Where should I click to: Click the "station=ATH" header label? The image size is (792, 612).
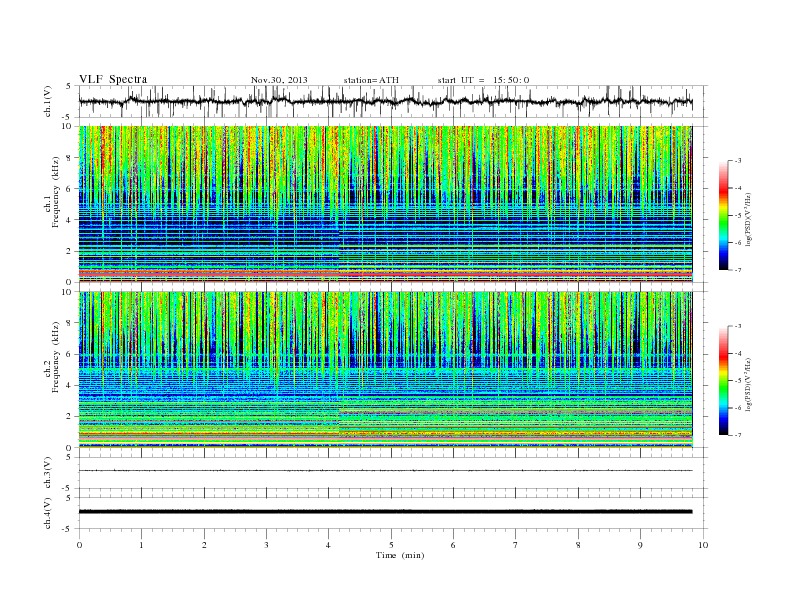point(371,80)
